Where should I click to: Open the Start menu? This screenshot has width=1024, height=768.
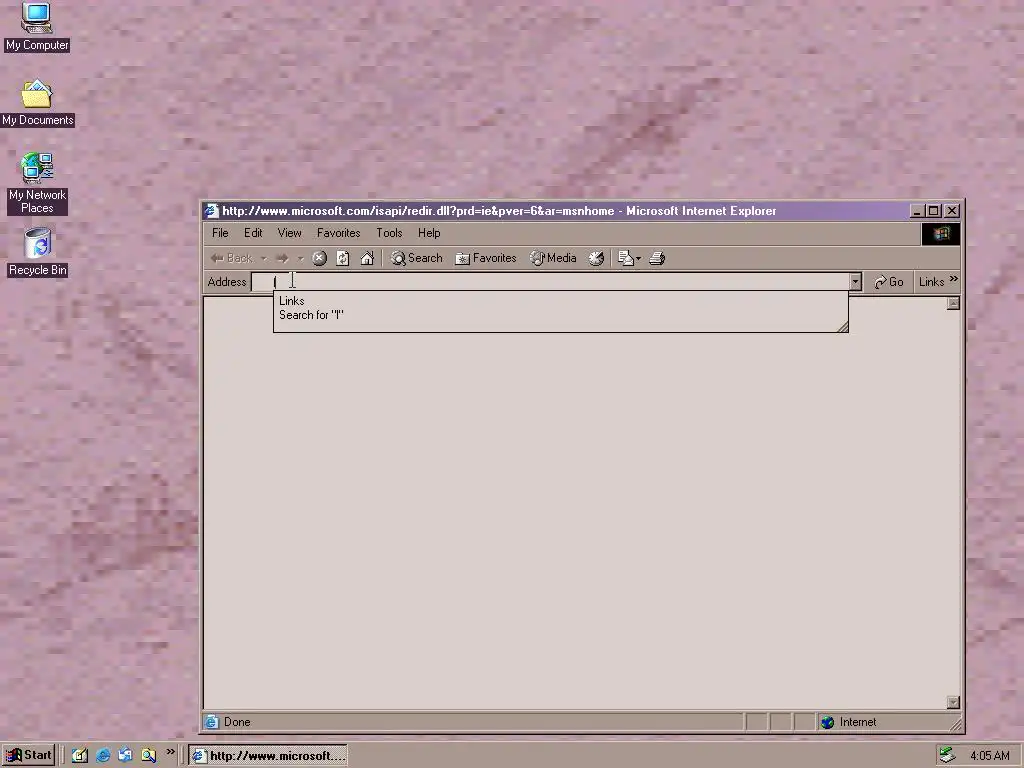(x=28, y=756)
